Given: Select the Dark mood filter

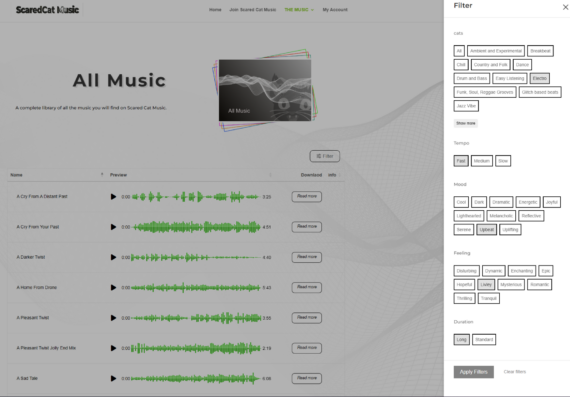Looking at the screenshot, I should click(479, 202).
